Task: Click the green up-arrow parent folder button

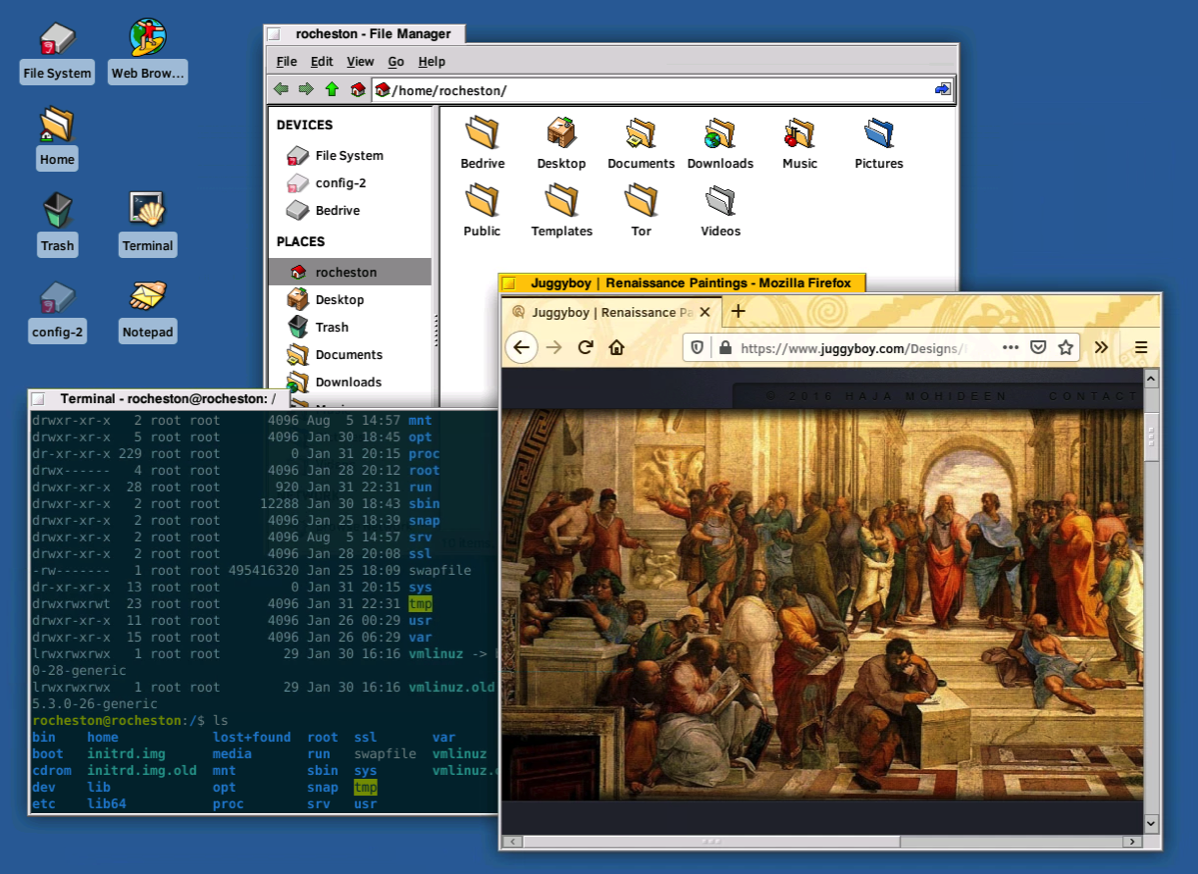Action: [x=332, y=90]
